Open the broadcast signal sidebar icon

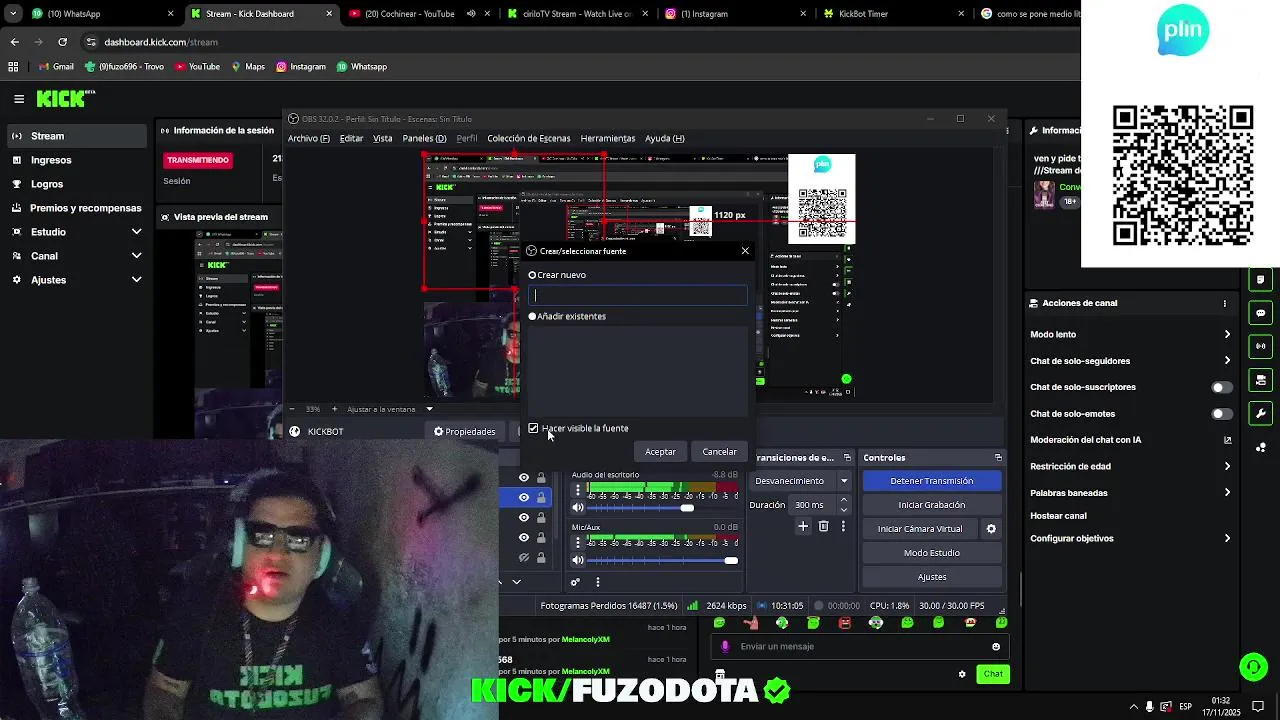pyautogui.click(x=1261, y=346)
